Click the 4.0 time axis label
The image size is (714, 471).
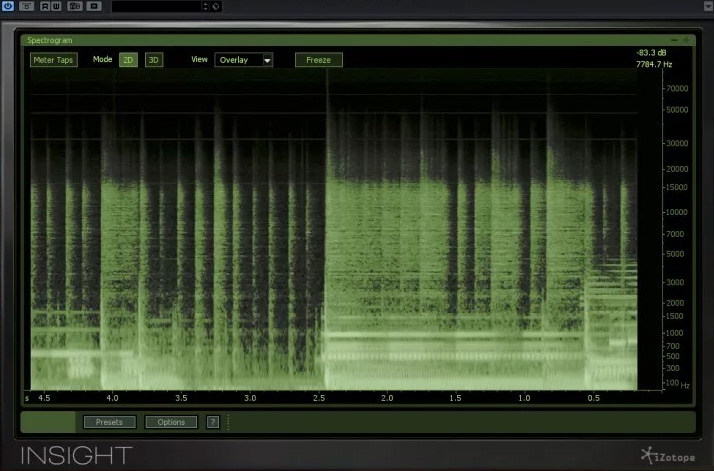coord(112,398)
